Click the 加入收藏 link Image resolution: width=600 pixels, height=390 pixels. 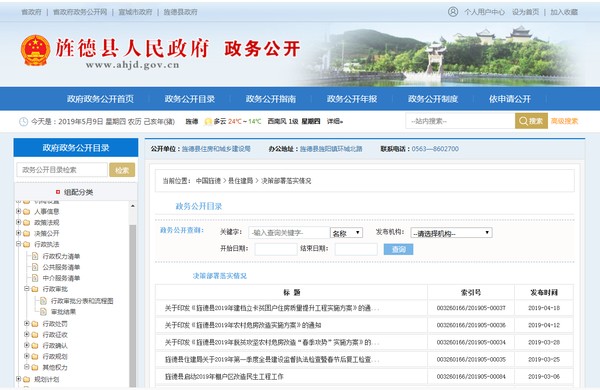pos(564,12)
